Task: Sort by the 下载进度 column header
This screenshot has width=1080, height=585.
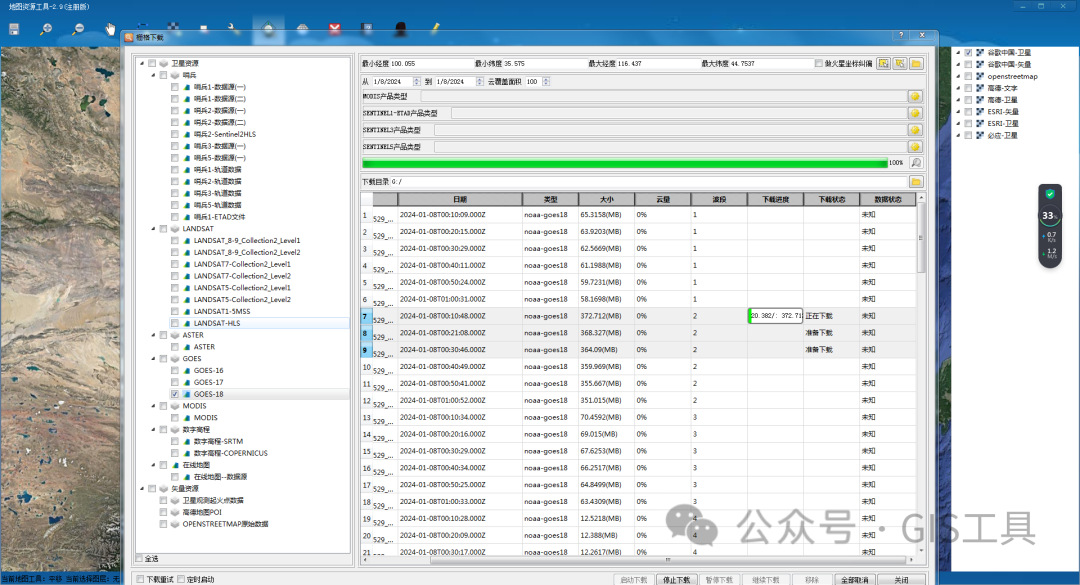Action: point(775,199)
